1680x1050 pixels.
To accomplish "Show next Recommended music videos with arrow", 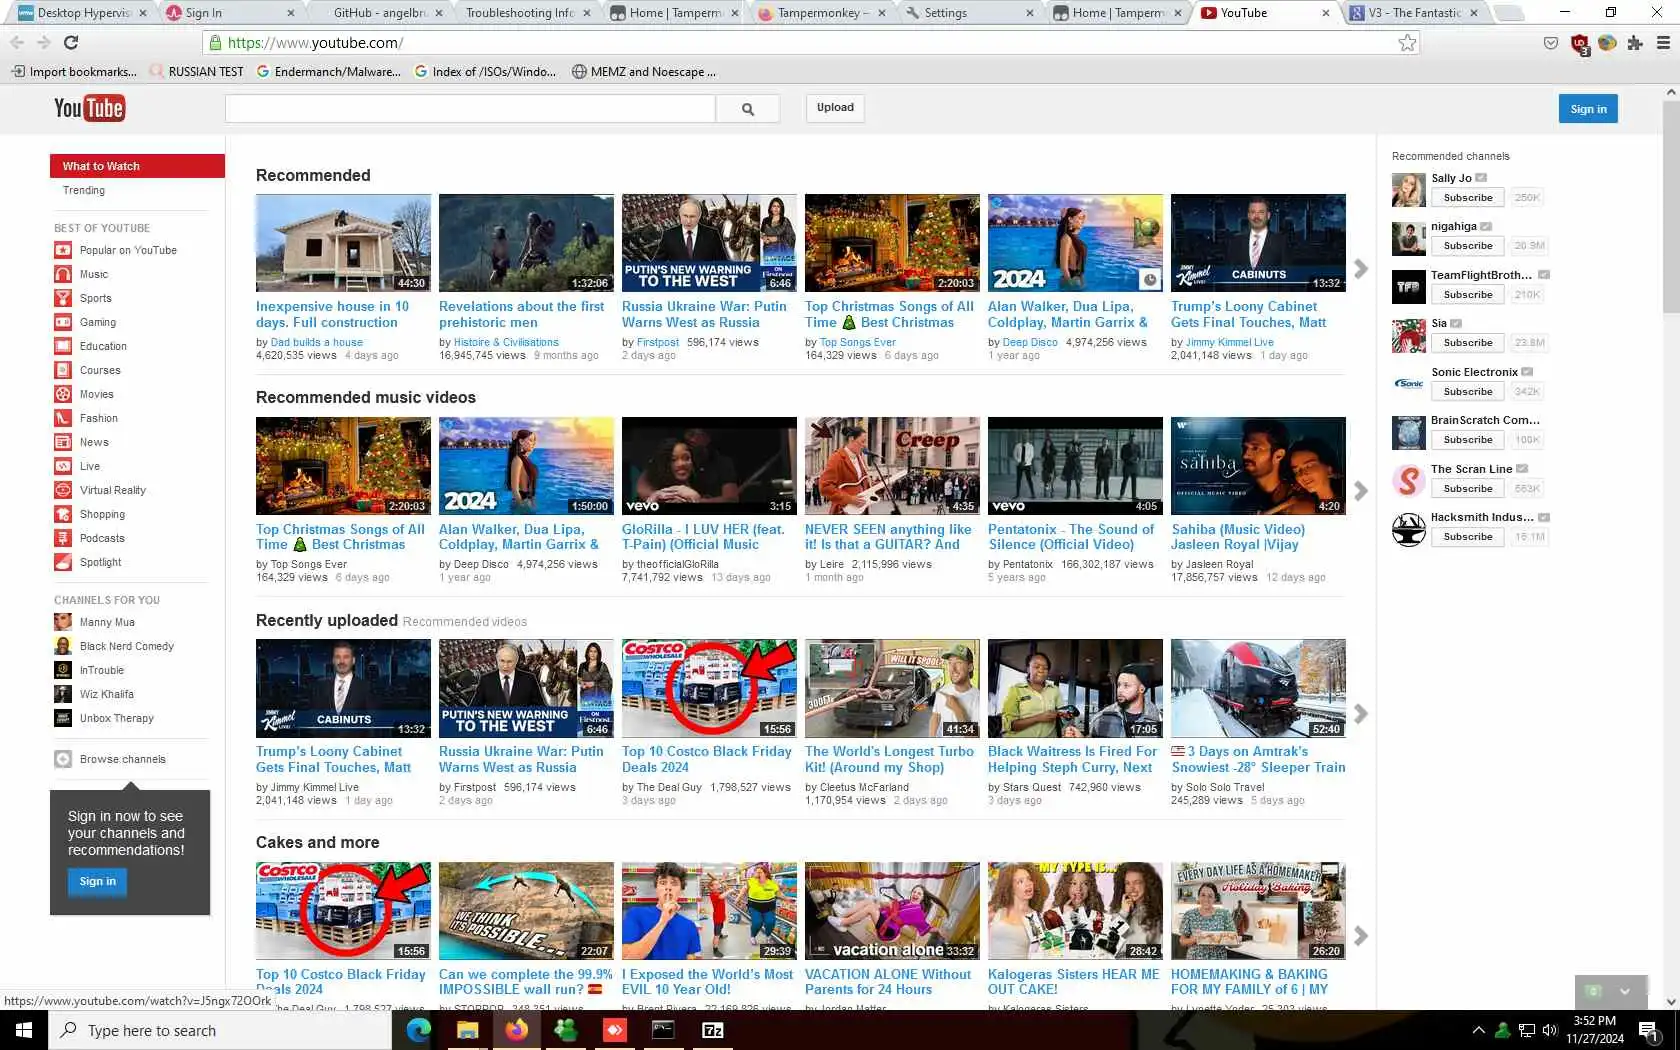I will (x=1361, y=491).
